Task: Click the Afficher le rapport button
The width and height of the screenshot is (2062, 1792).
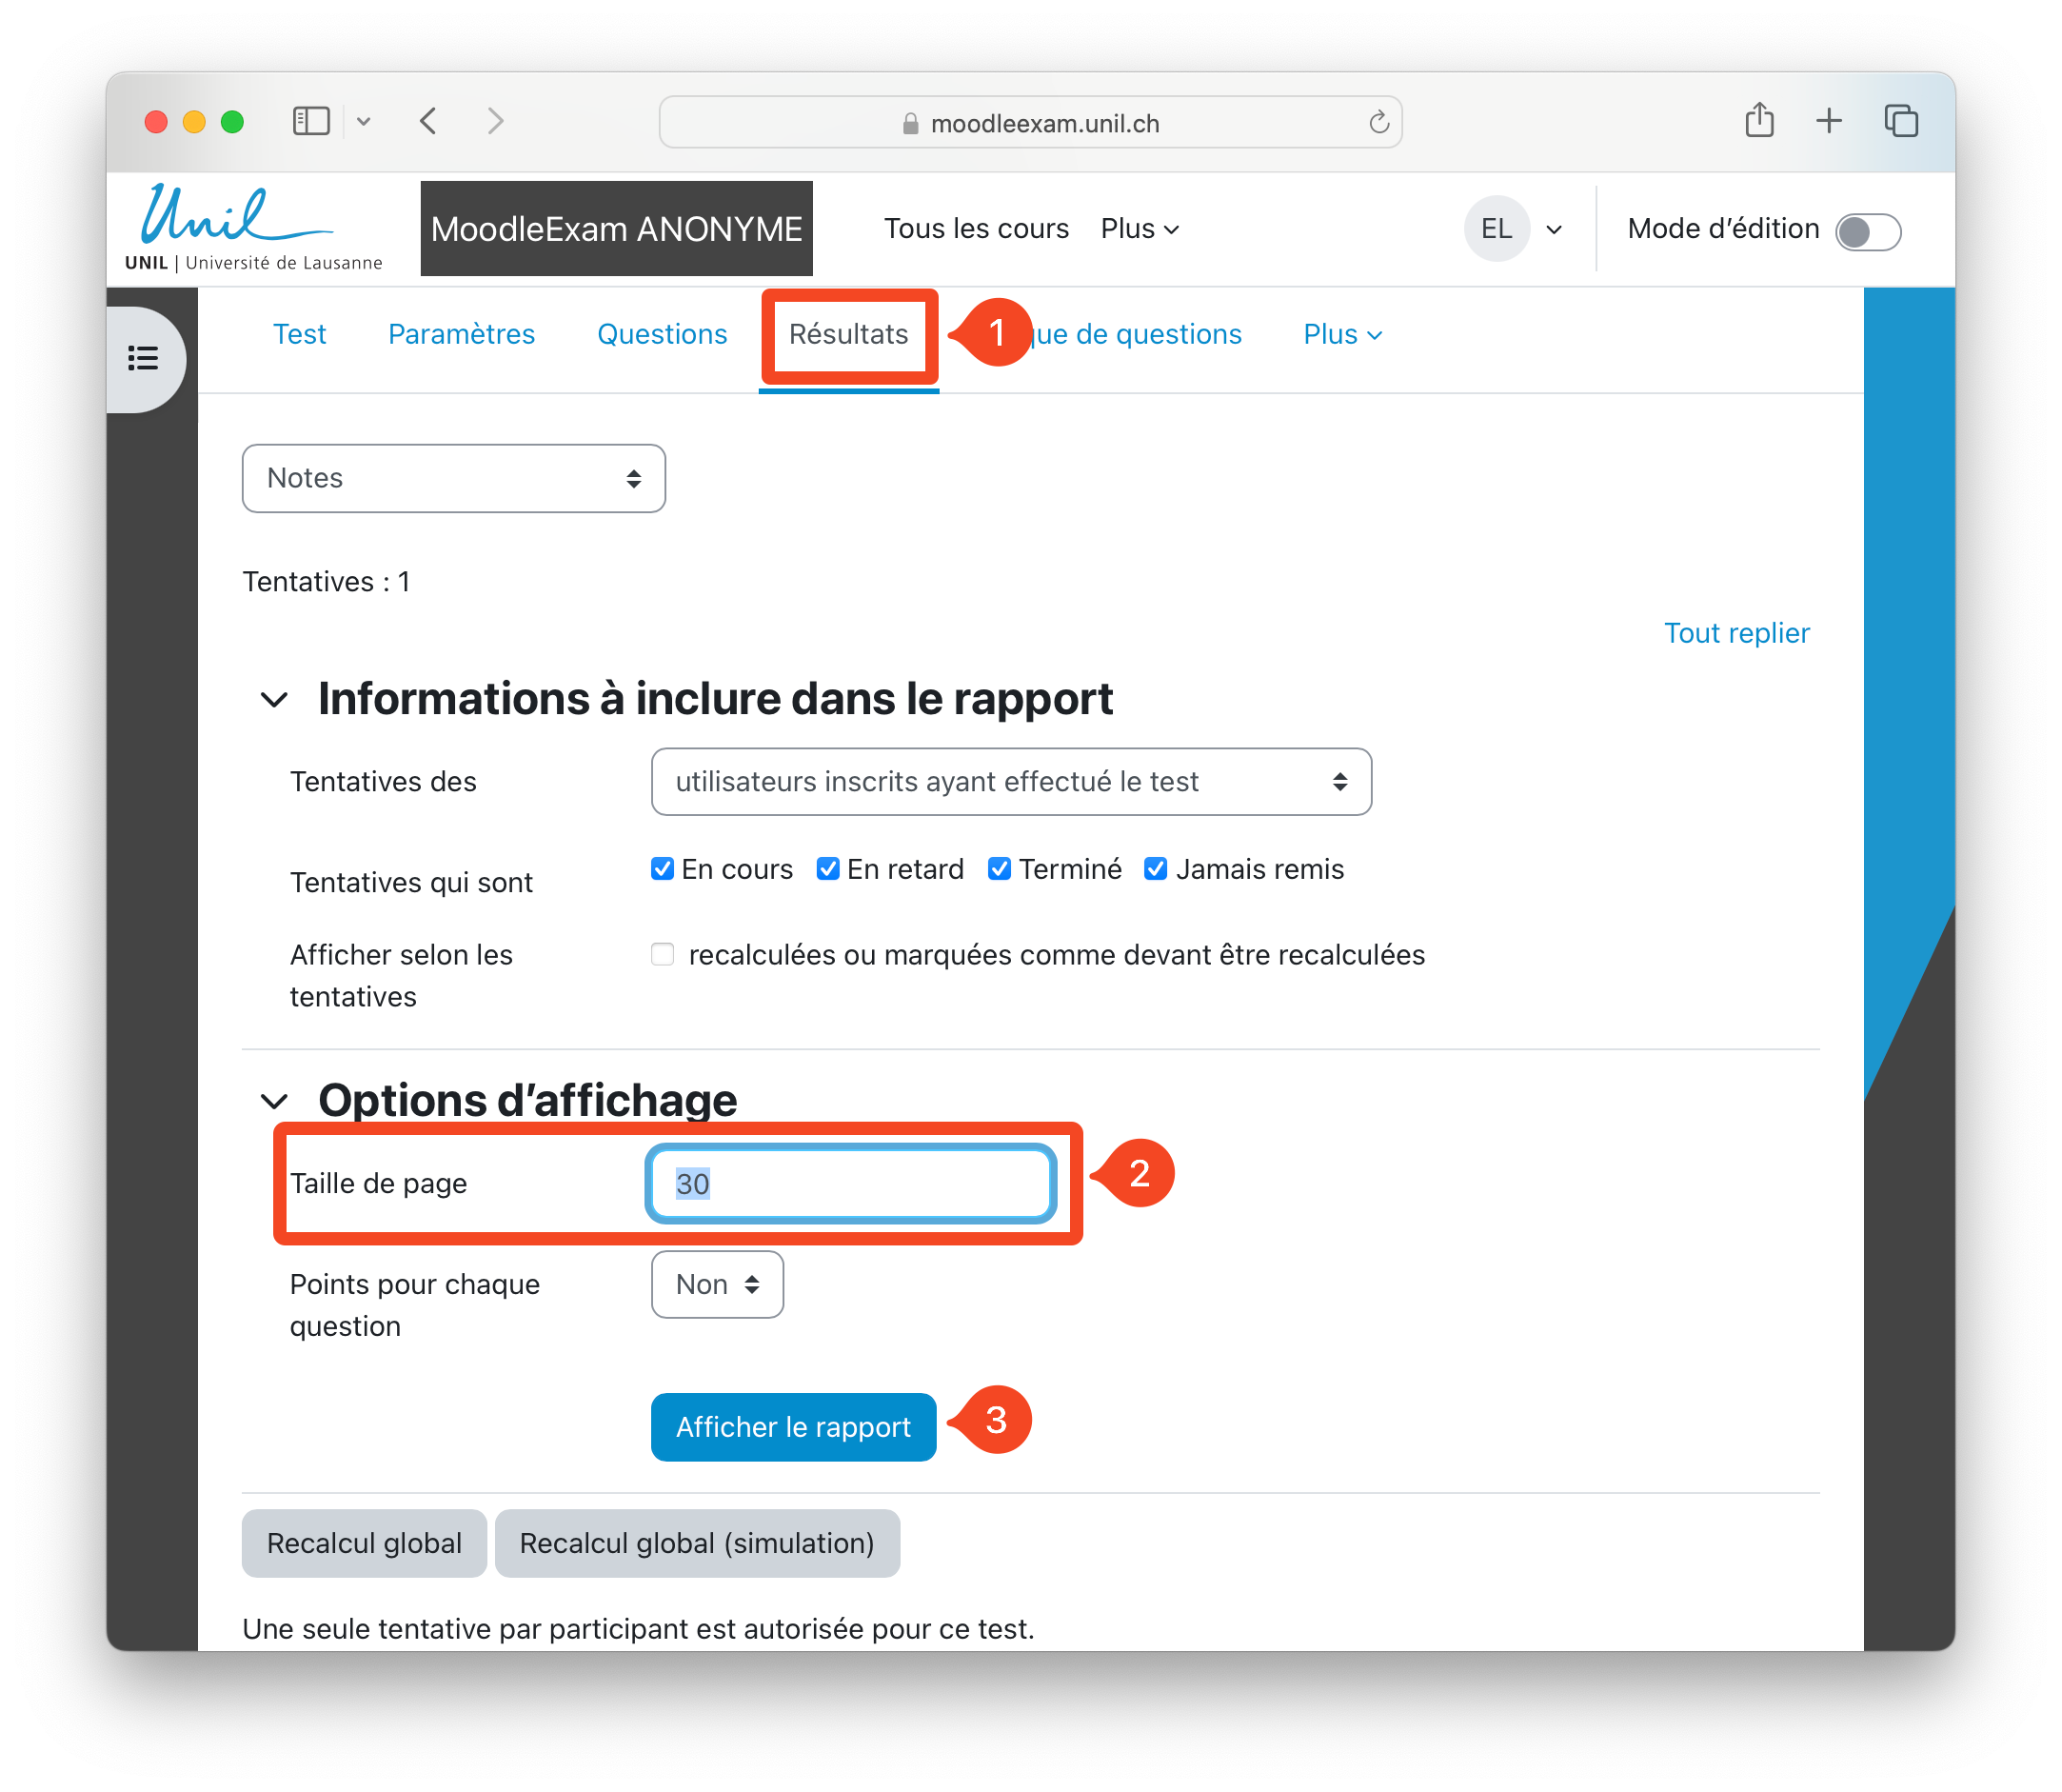Action: (x=793, y=1426)
